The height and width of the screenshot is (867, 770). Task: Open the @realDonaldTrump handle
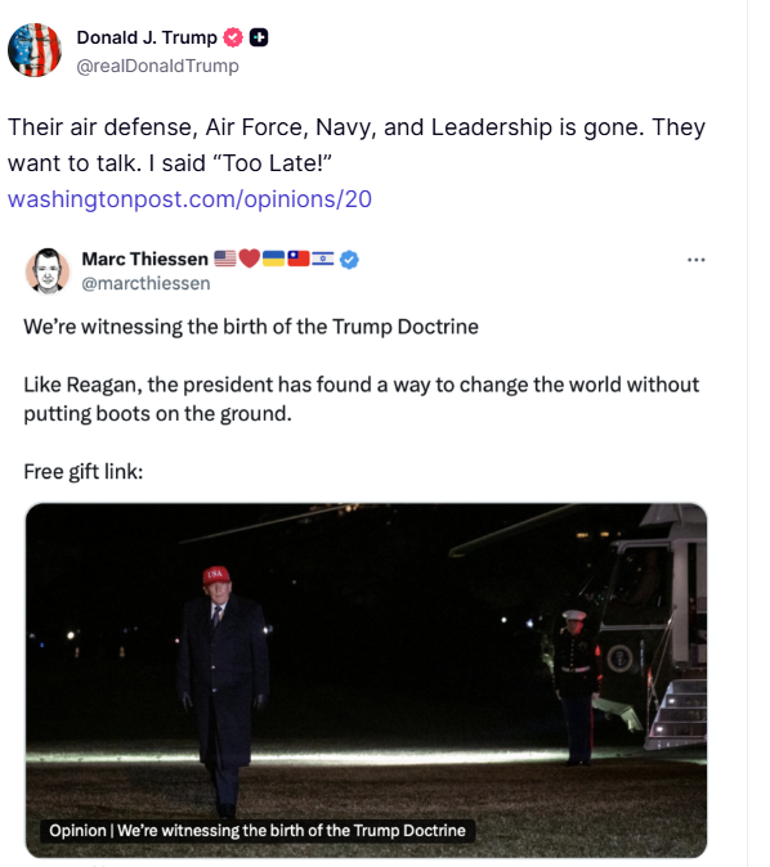(x=158, y=66)
